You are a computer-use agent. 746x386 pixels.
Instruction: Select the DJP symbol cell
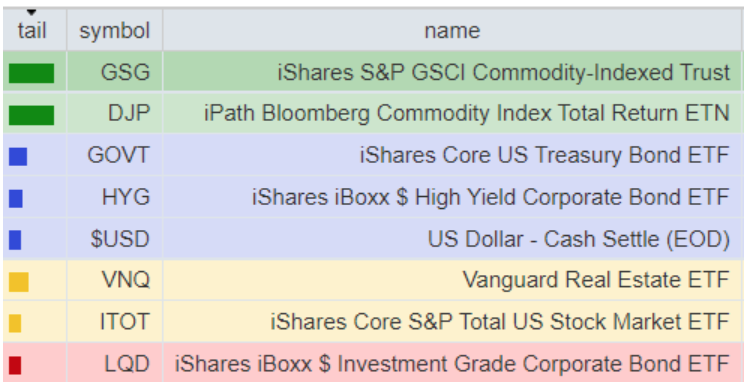(115, 113)
